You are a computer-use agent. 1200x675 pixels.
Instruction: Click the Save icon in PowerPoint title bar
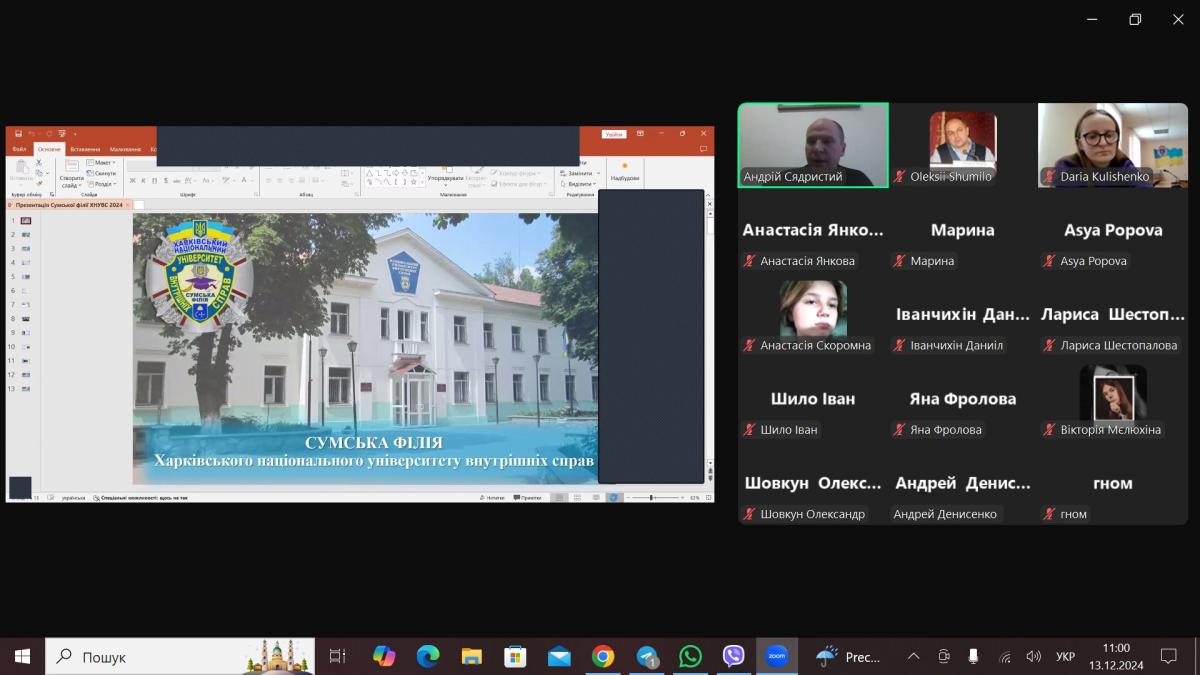click(x=18, y=134)
